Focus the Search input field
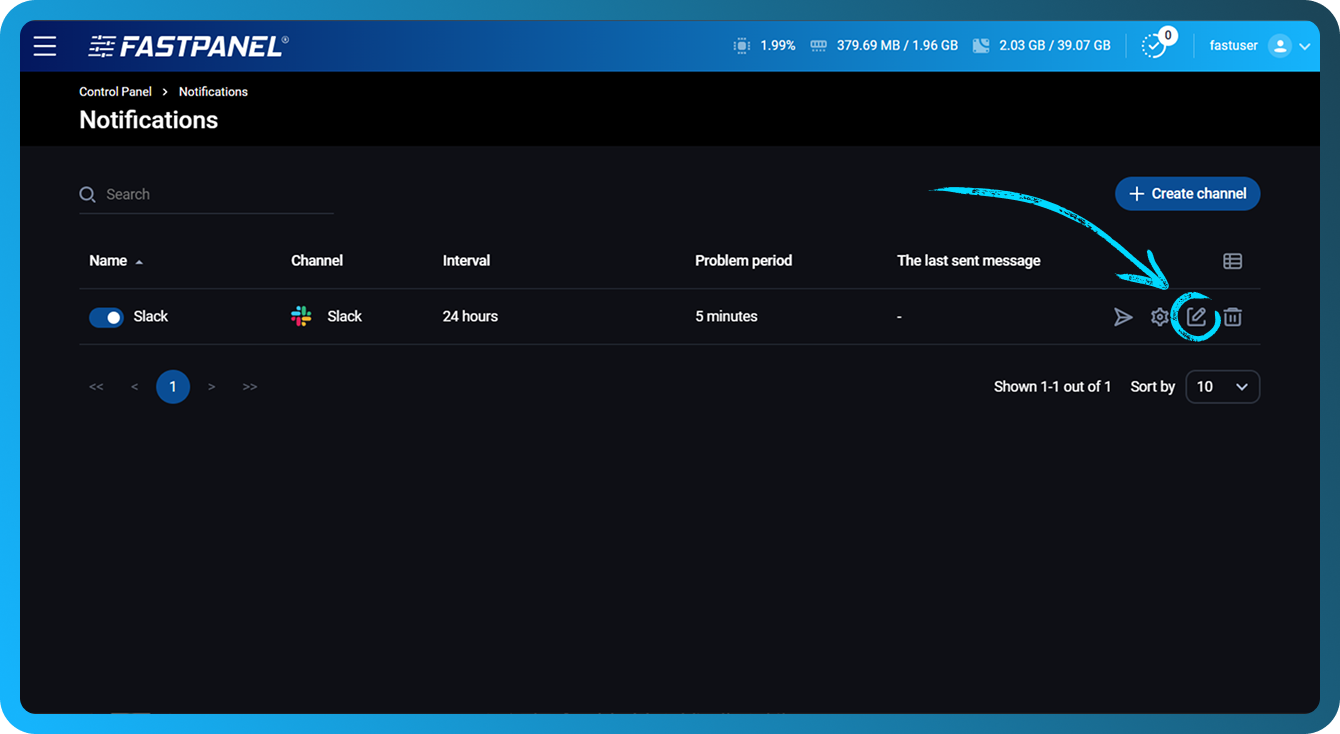 215,195
